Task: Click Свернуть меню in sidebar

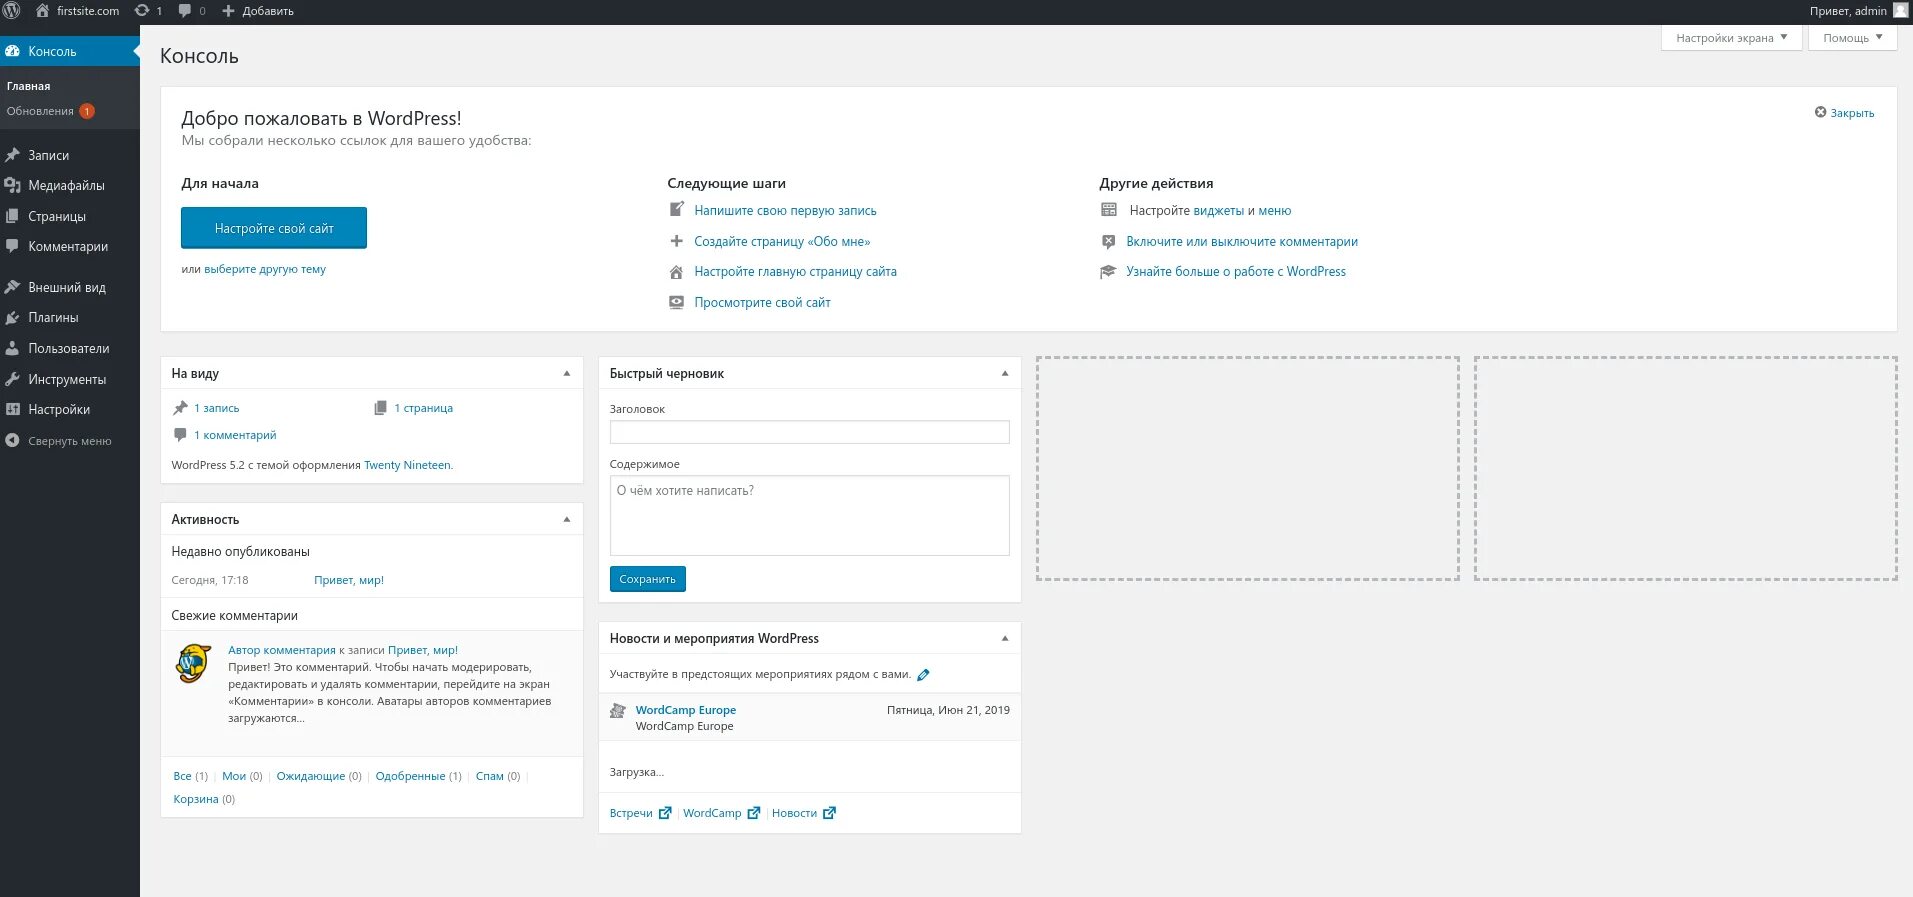Action: pyautogui.click(x=70, y=441)
